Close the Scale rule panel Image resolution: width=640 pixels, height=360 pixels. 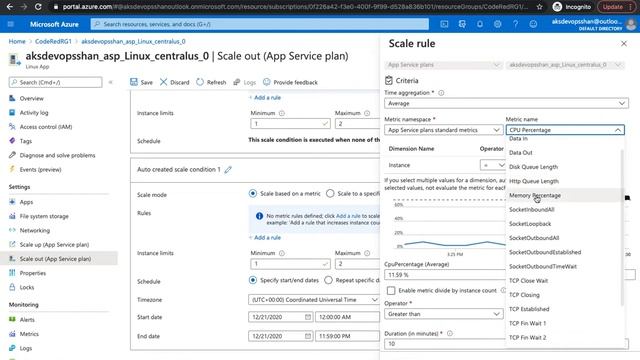624,43
